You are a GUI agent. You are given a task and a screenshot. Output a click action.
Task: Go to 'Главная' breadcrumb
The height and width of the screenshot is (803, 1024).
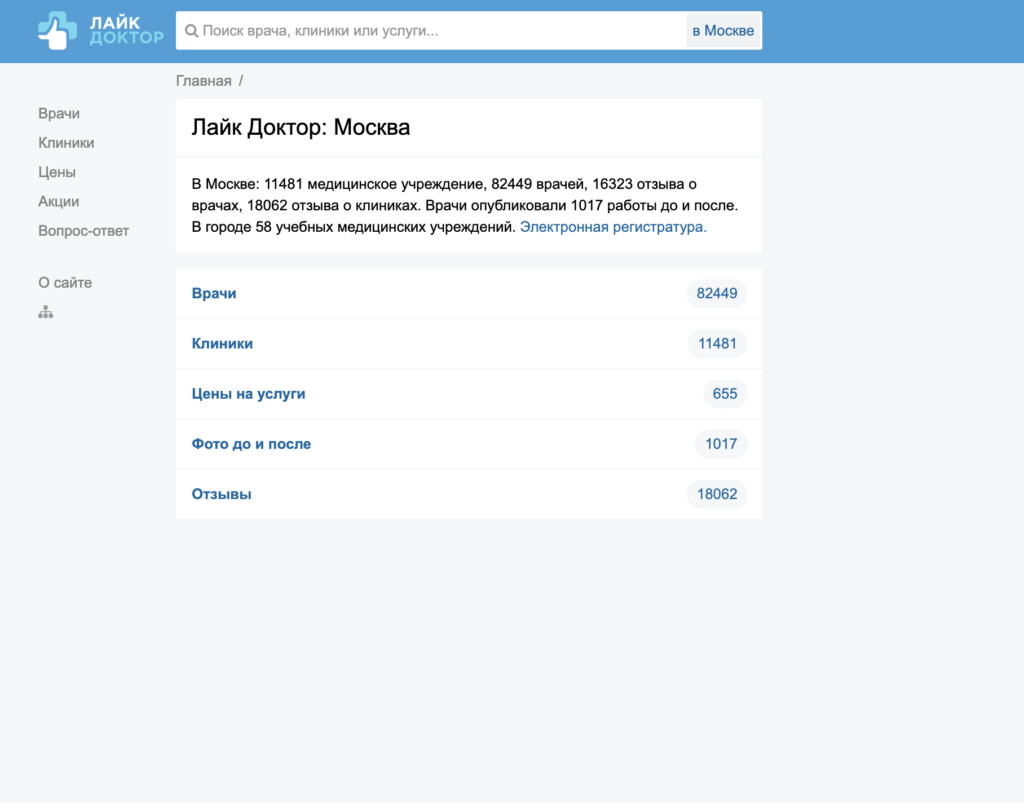point(204,81)
